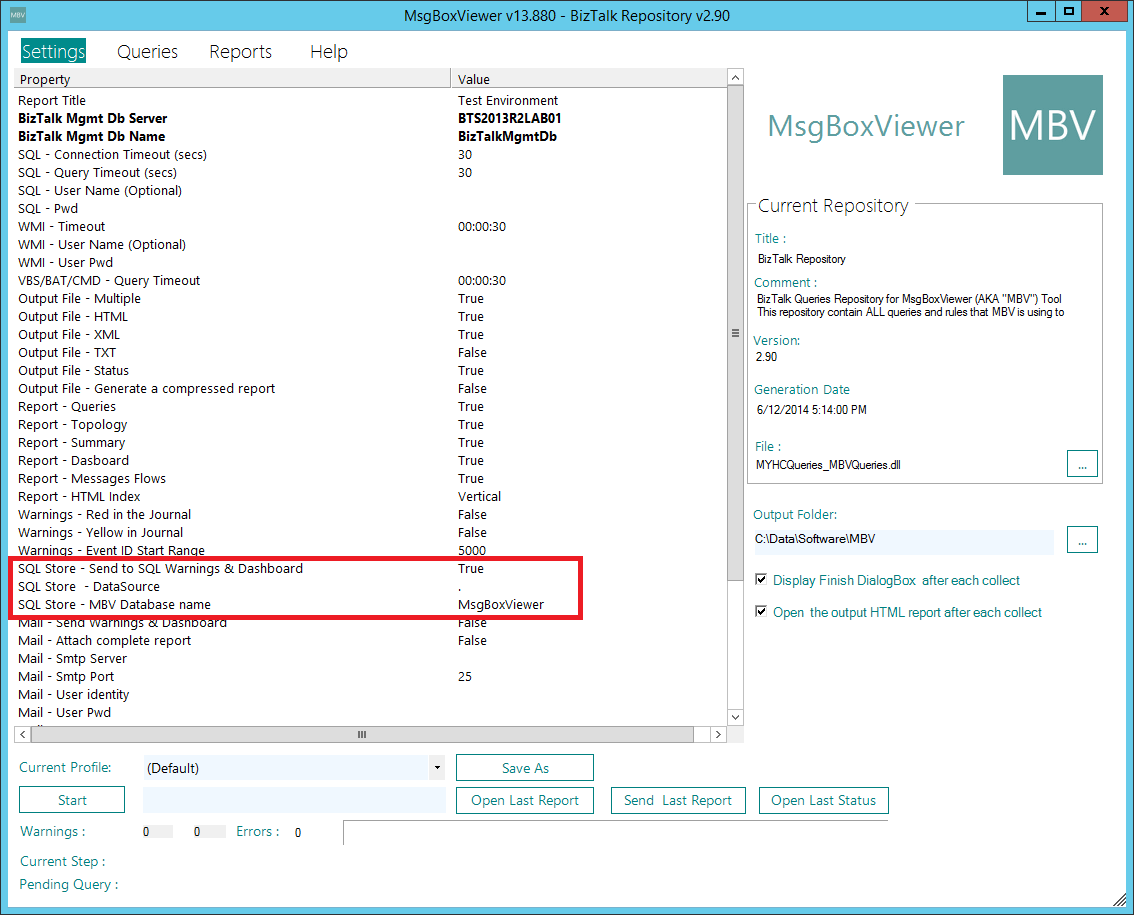This screenshot has width=1134, height=915.
Task: Select Report - HTML Index row
Action: pyautogui.click(x=370, y=497)
